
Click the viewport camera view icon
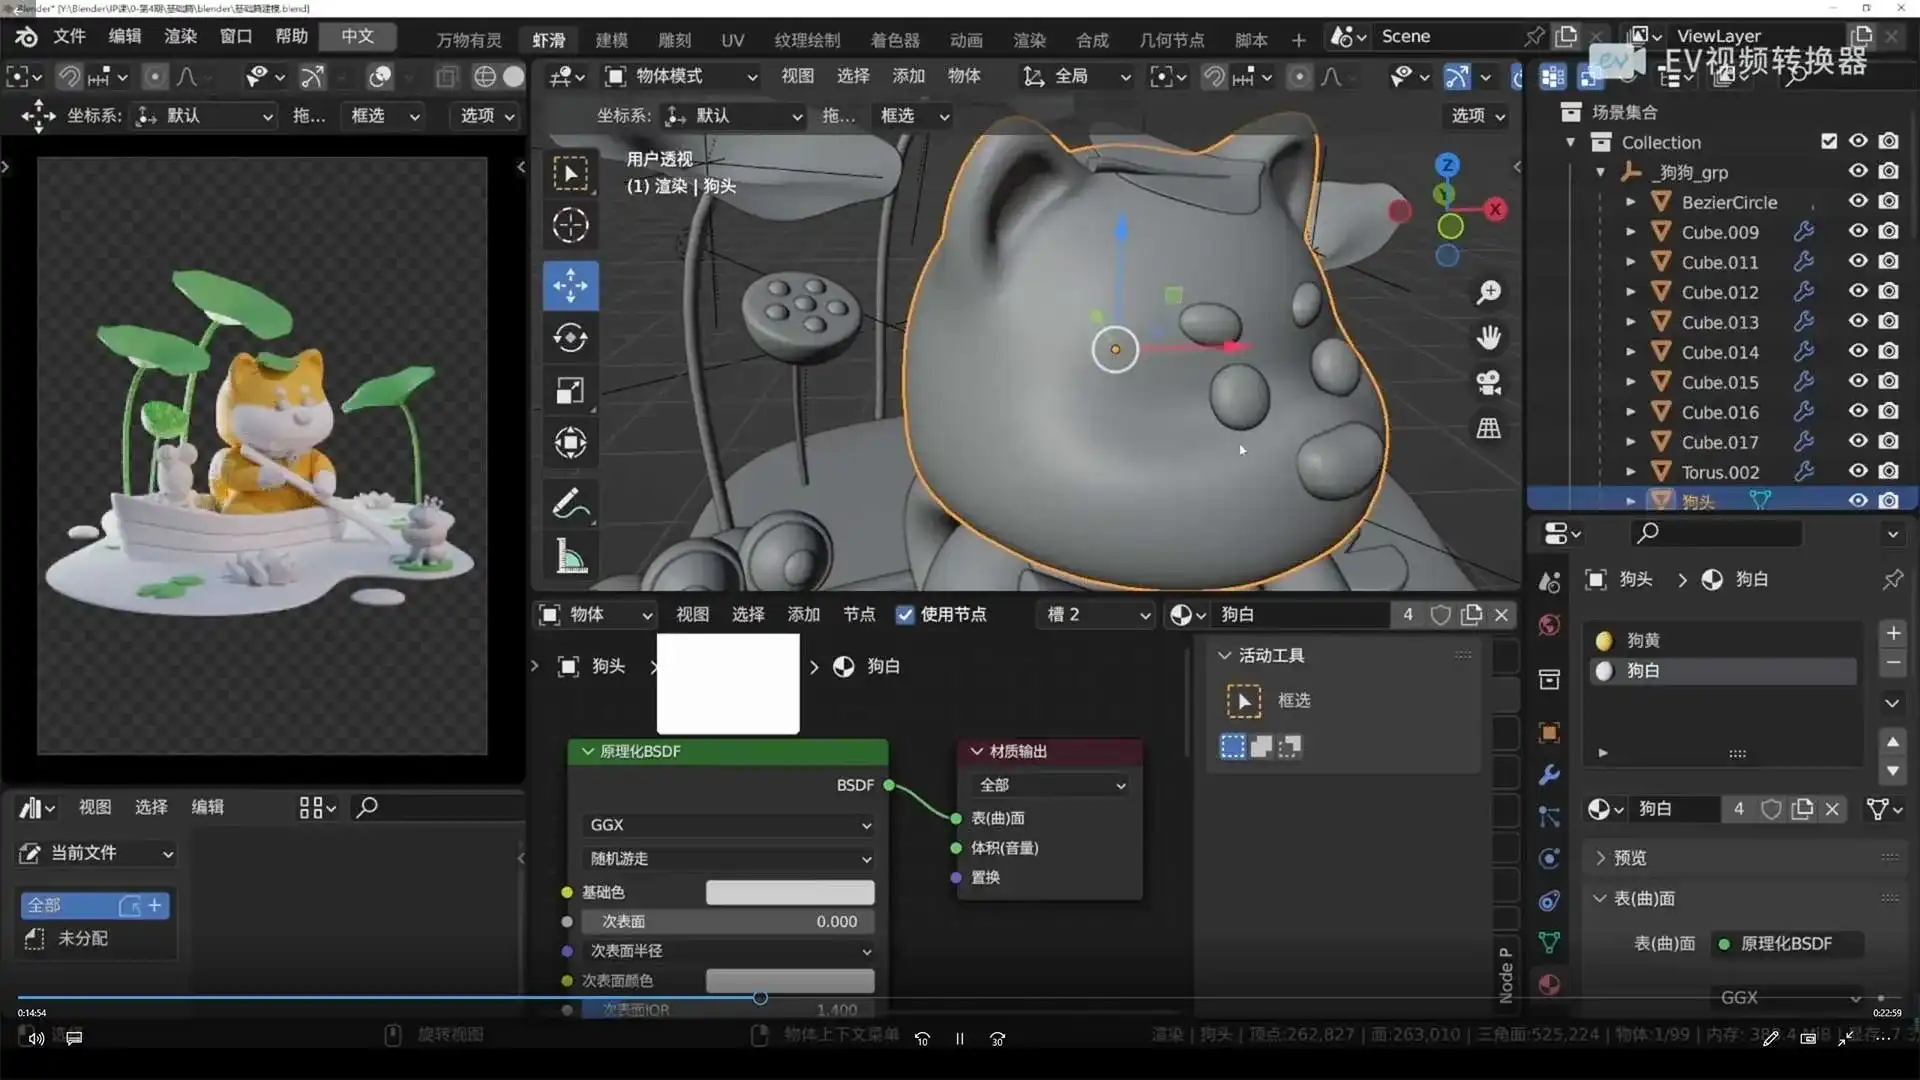(x=1489, y=383)
